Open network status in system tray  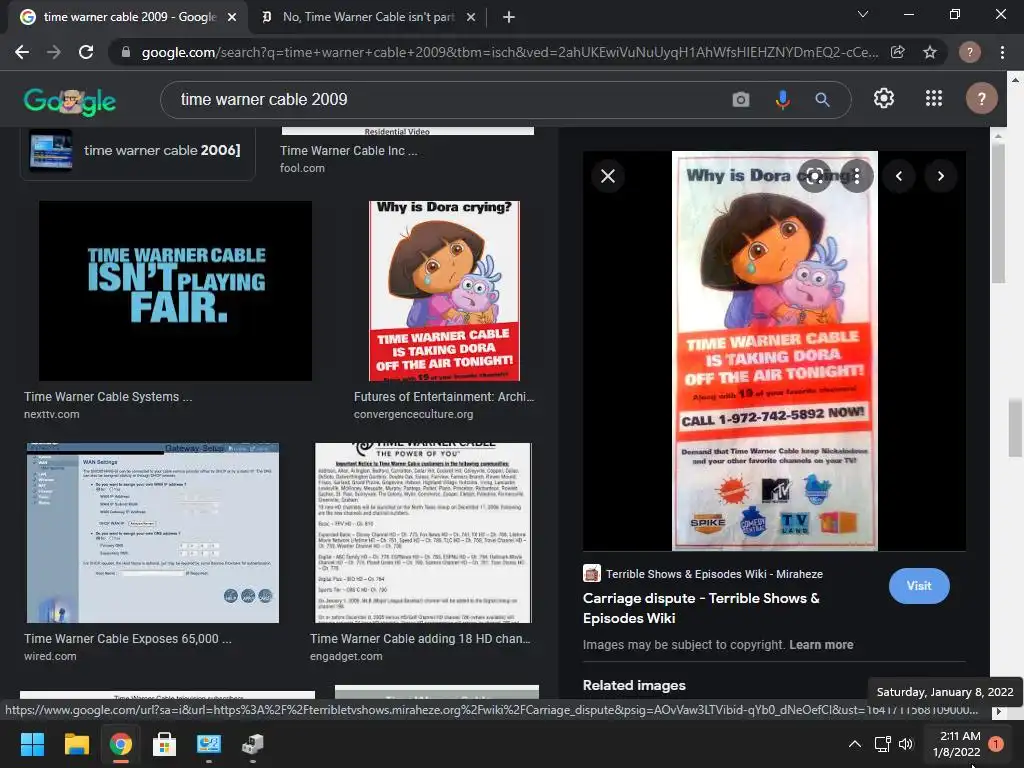click(882, 744)
